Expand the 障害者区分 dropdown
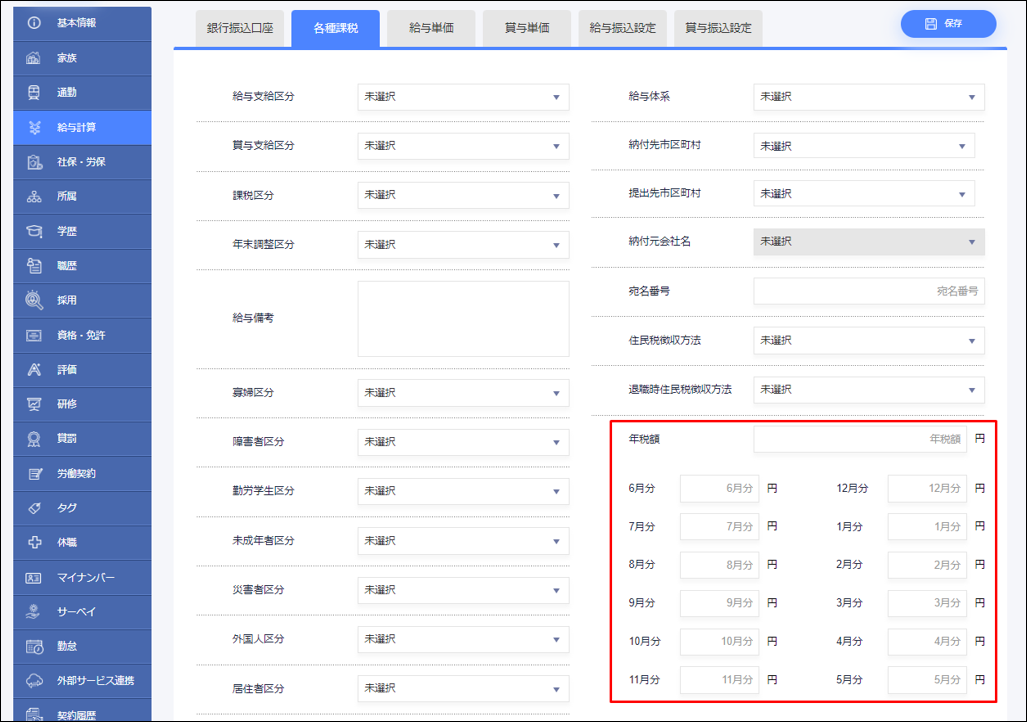Image resolution: width=1027 pixels, height=722 pixels. click(x=462, y=442)
